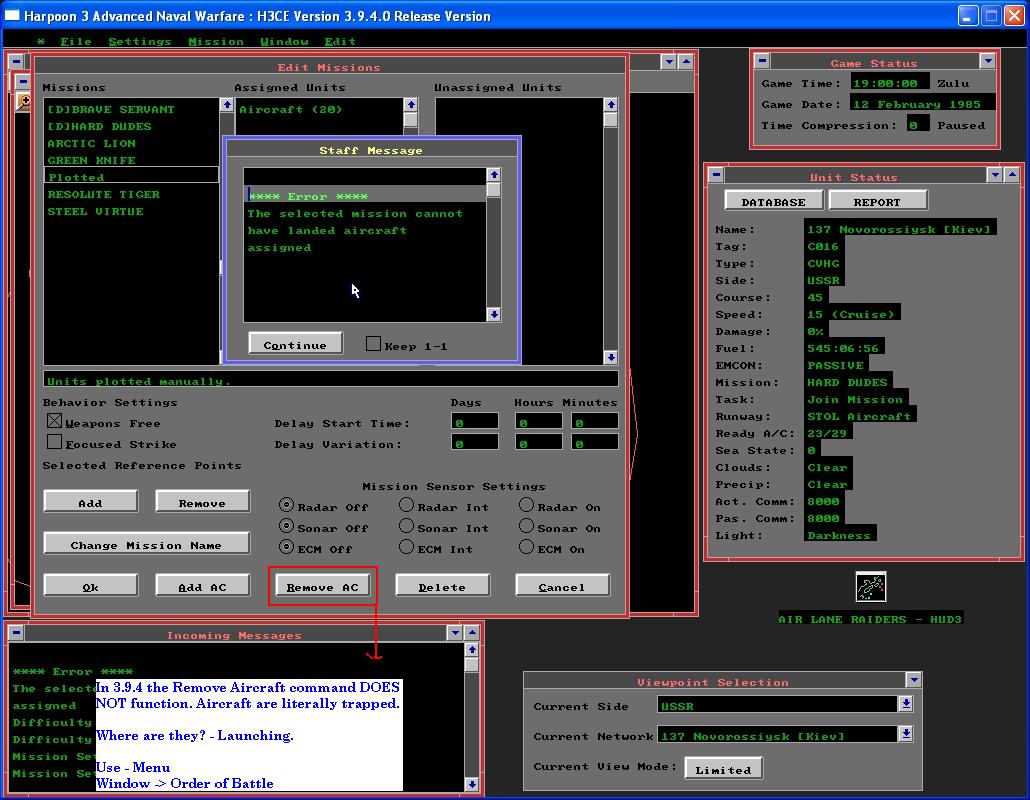Image resolution: width=1030 pixels, height=800 pixels.
Task: Enable Focused Strike checkbox
Action: (x=55, y=441)
